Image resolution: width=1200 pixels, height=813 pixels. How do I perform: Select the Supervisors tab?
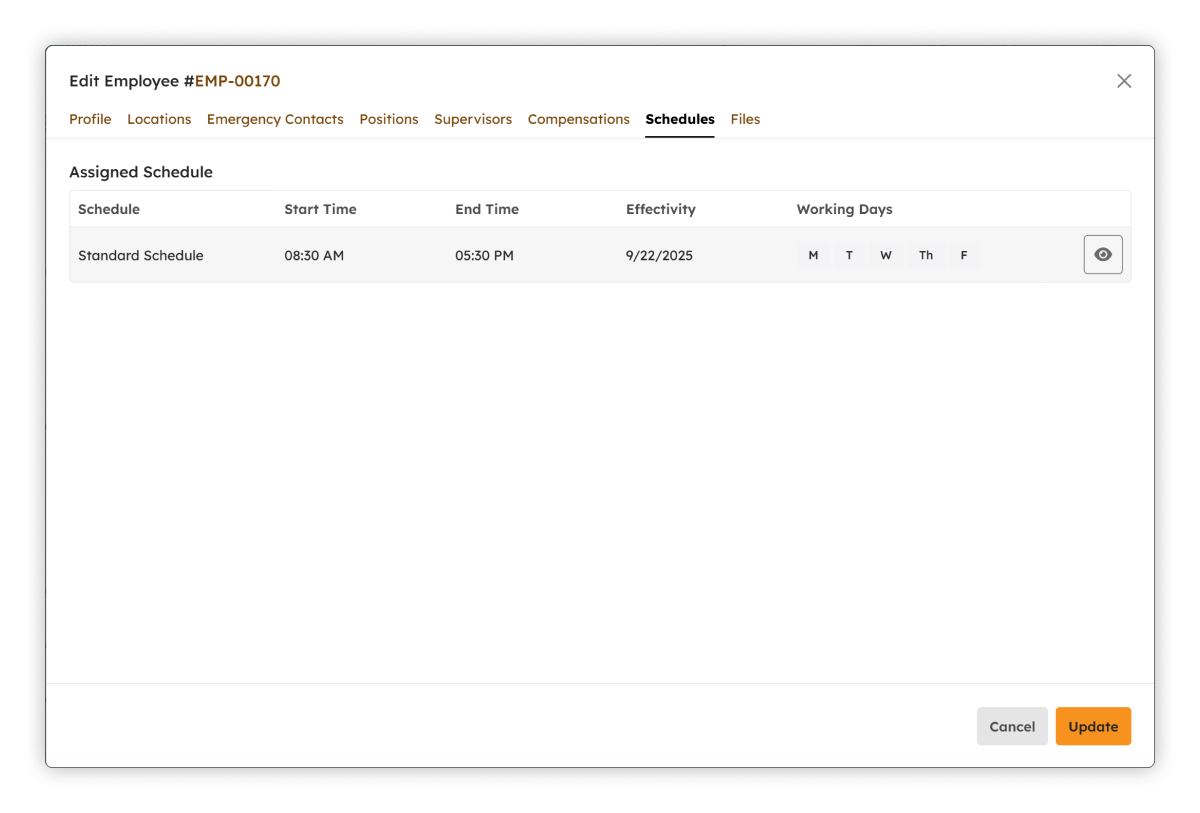tap(473, 119)
